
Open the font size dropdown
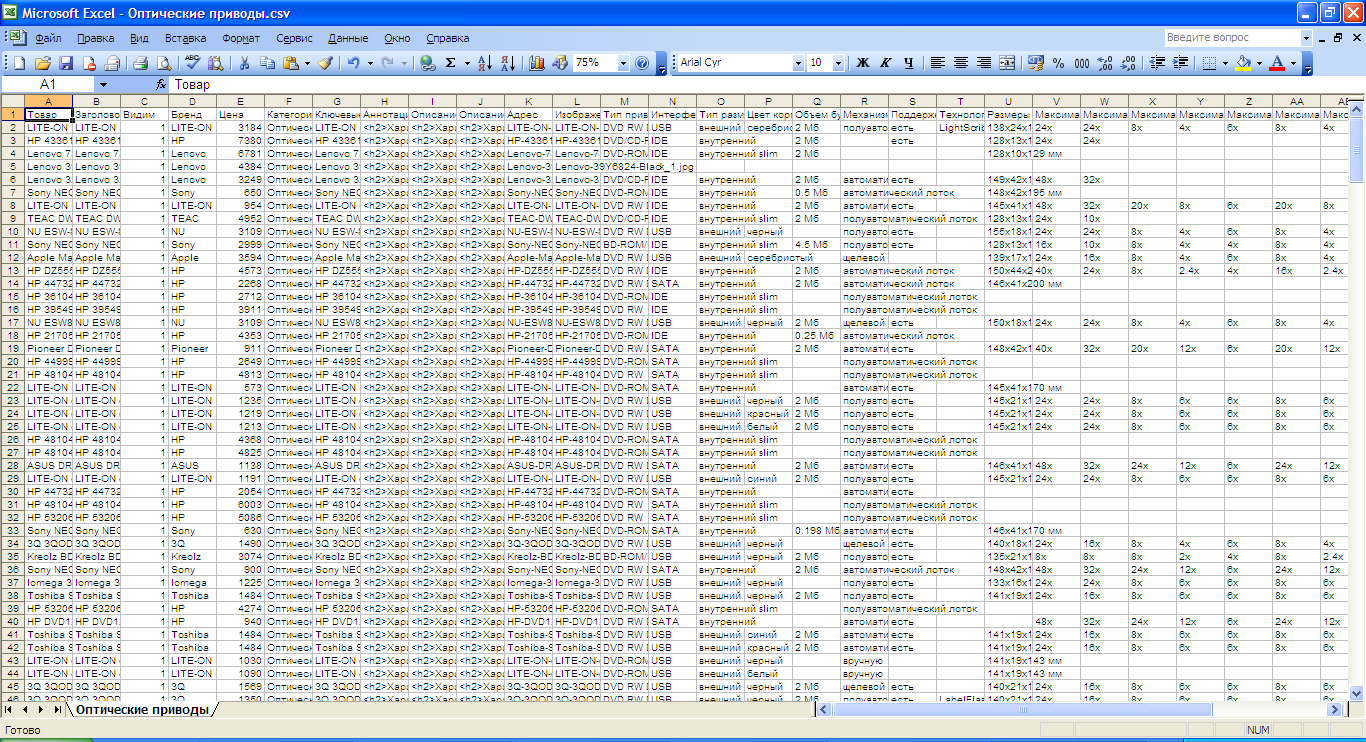click(838, 63)
